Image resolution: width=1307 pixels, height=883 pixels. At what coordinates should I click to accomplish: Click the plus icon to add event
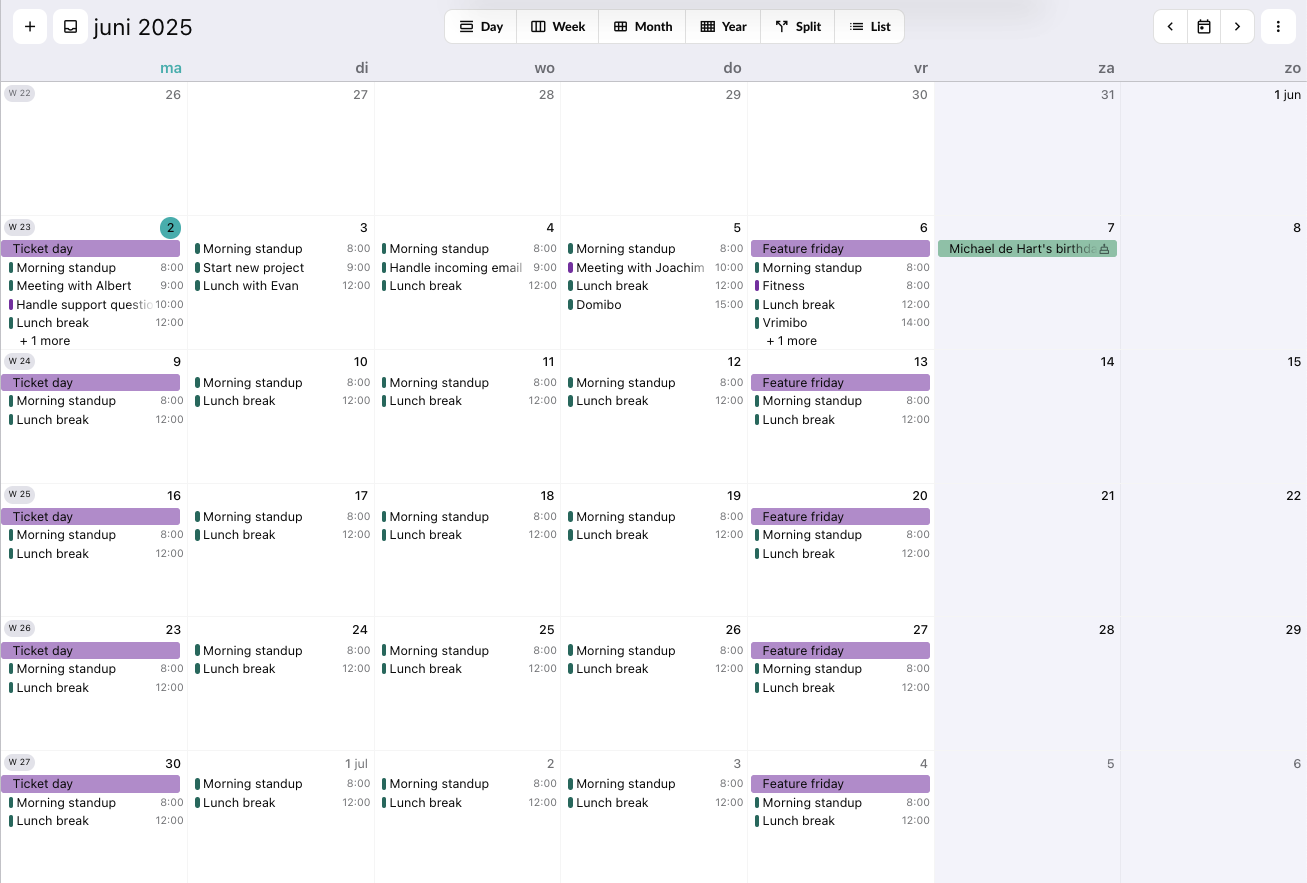point(30,27)
